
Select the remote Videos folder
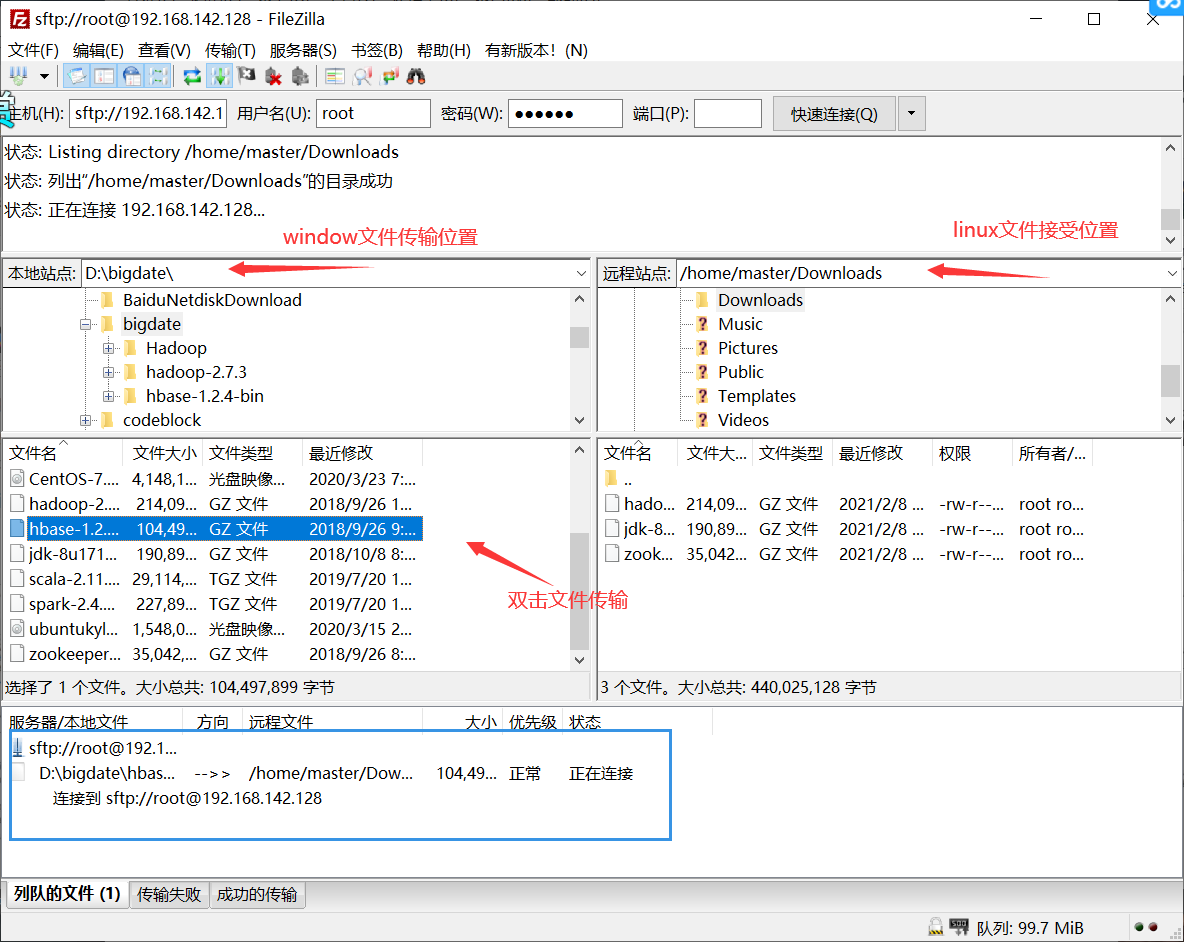(x=743, y=420)
